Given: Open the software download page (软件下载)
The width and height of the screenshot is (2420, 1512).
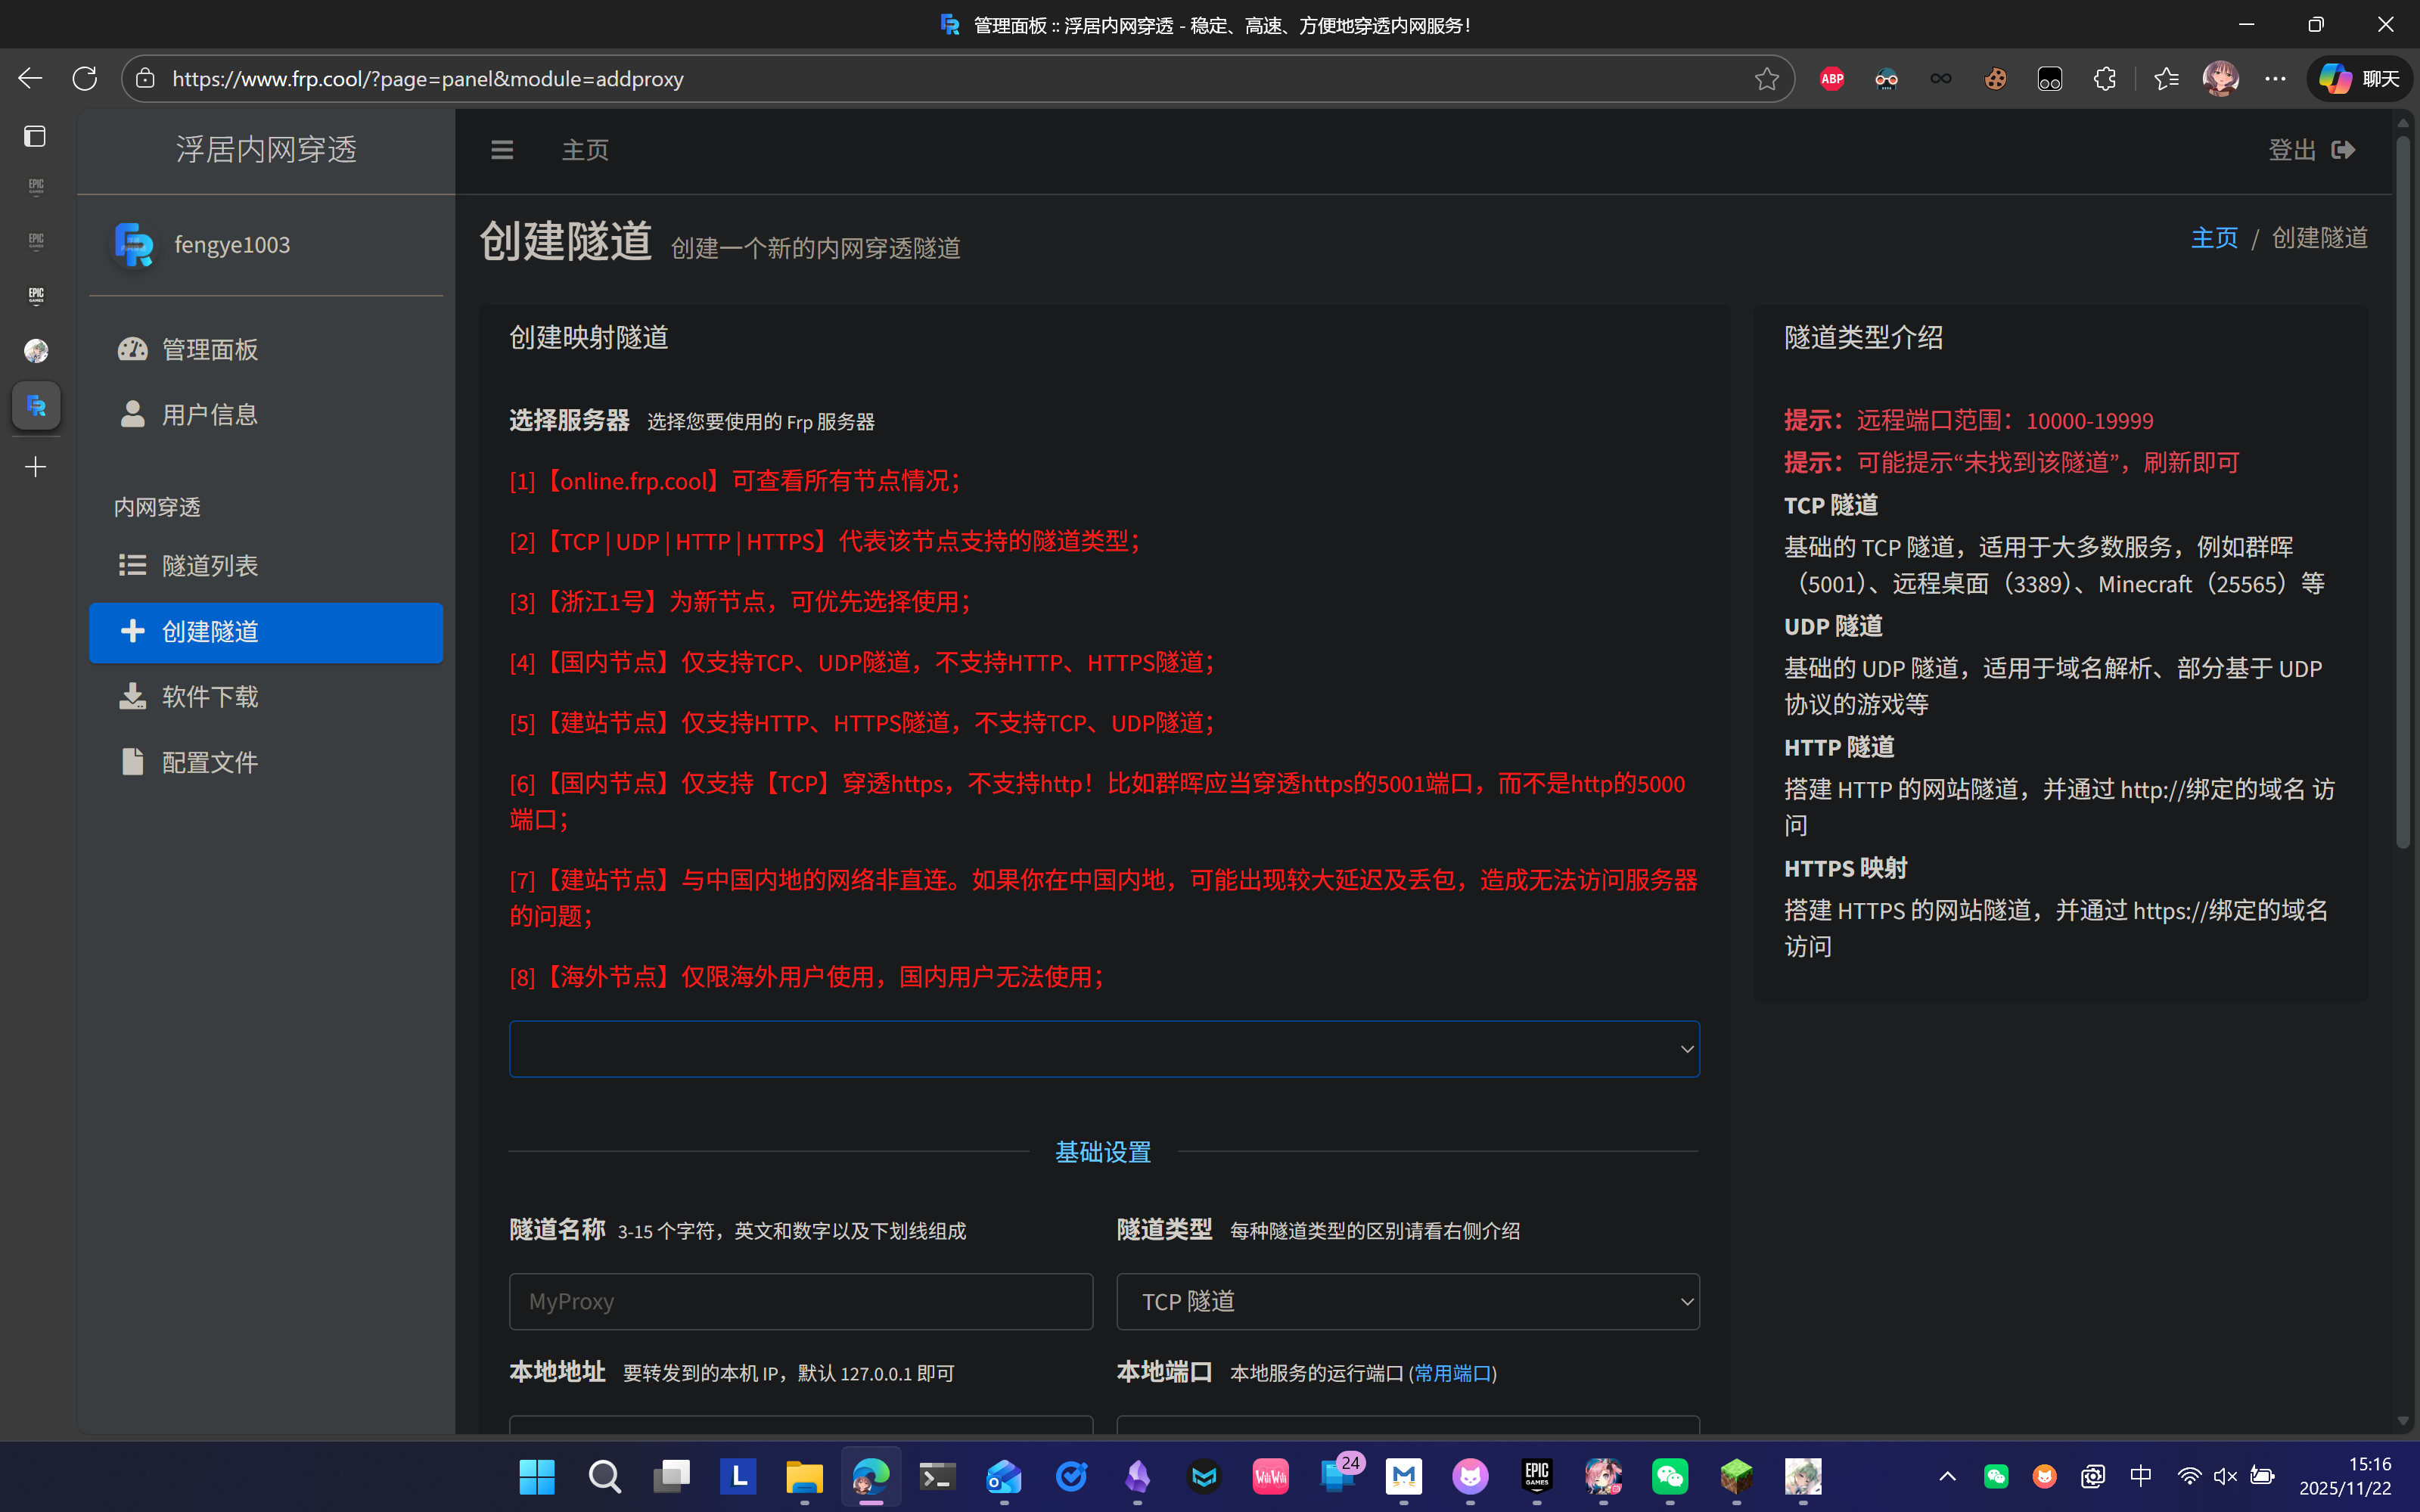Looking at the screenshot, I should (210, 697).
